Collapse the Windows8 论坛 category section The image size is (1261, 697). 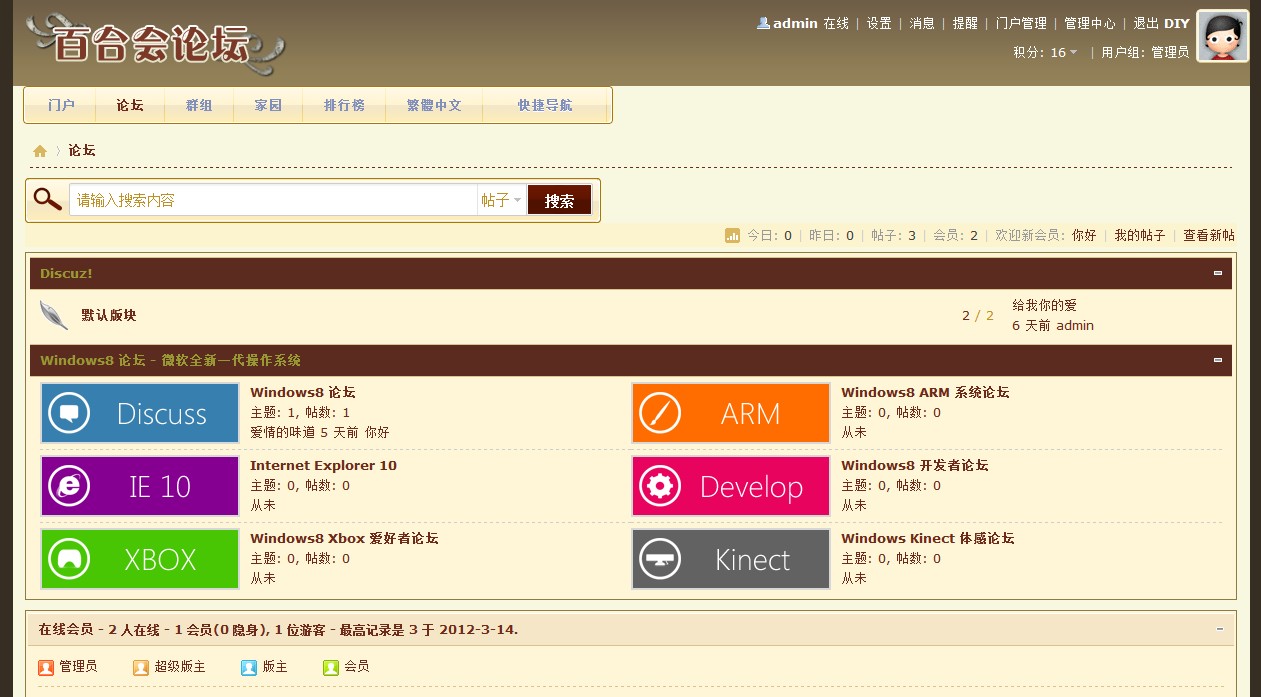1218,360
